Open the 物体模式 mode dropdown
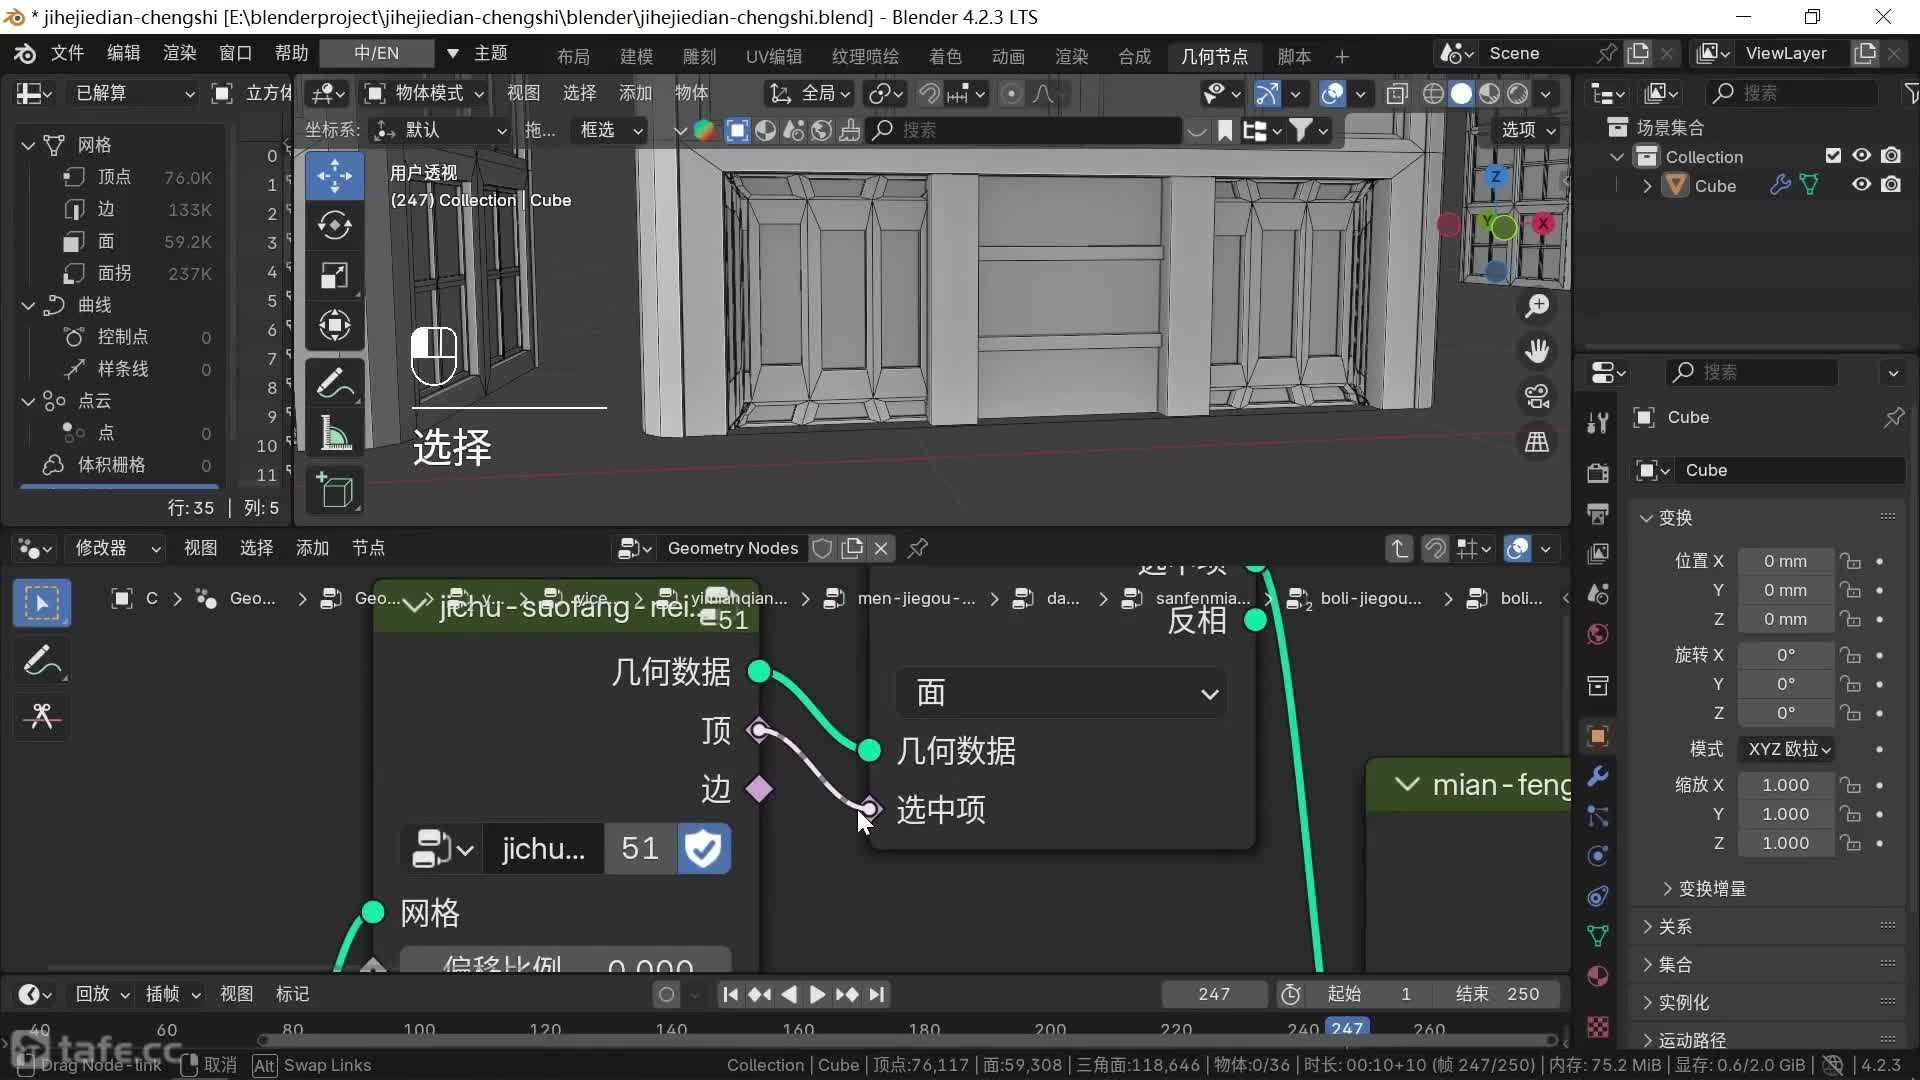Image resolution: width=1920 pixels, height=1080 pixels. click(425, 93)
